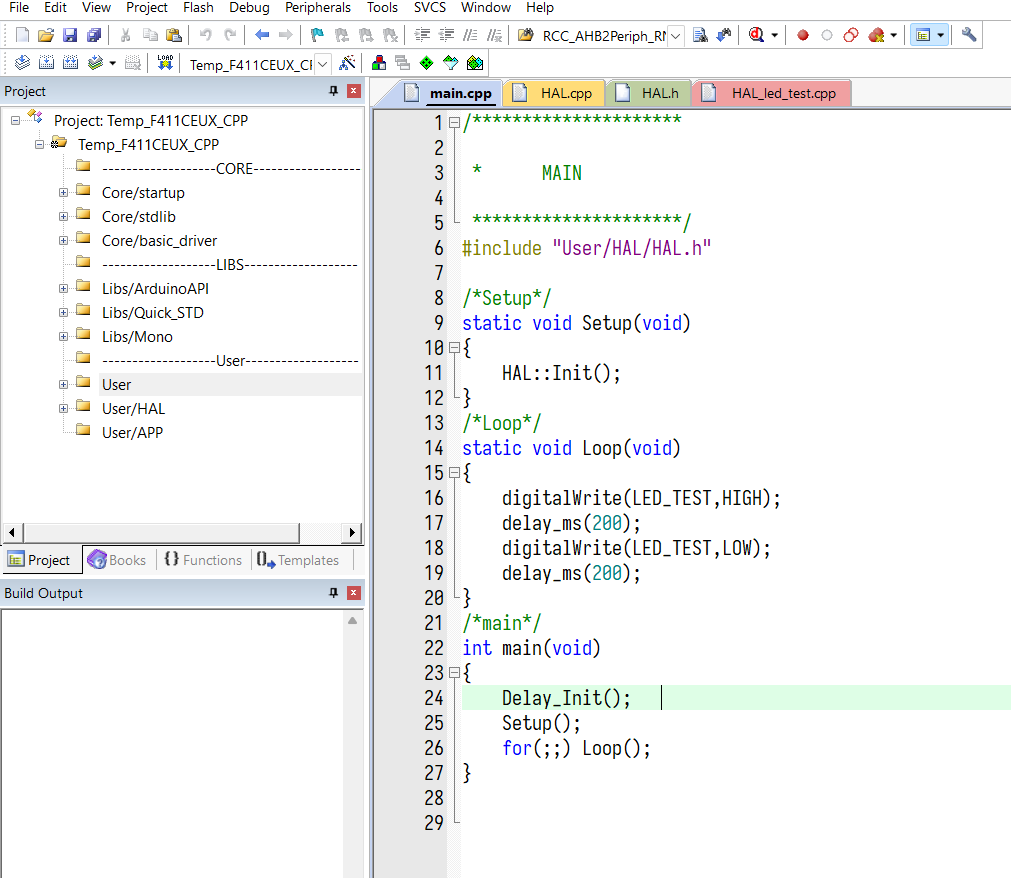
Task: Click the Manage Project Items icon
Action: (379, 63)
